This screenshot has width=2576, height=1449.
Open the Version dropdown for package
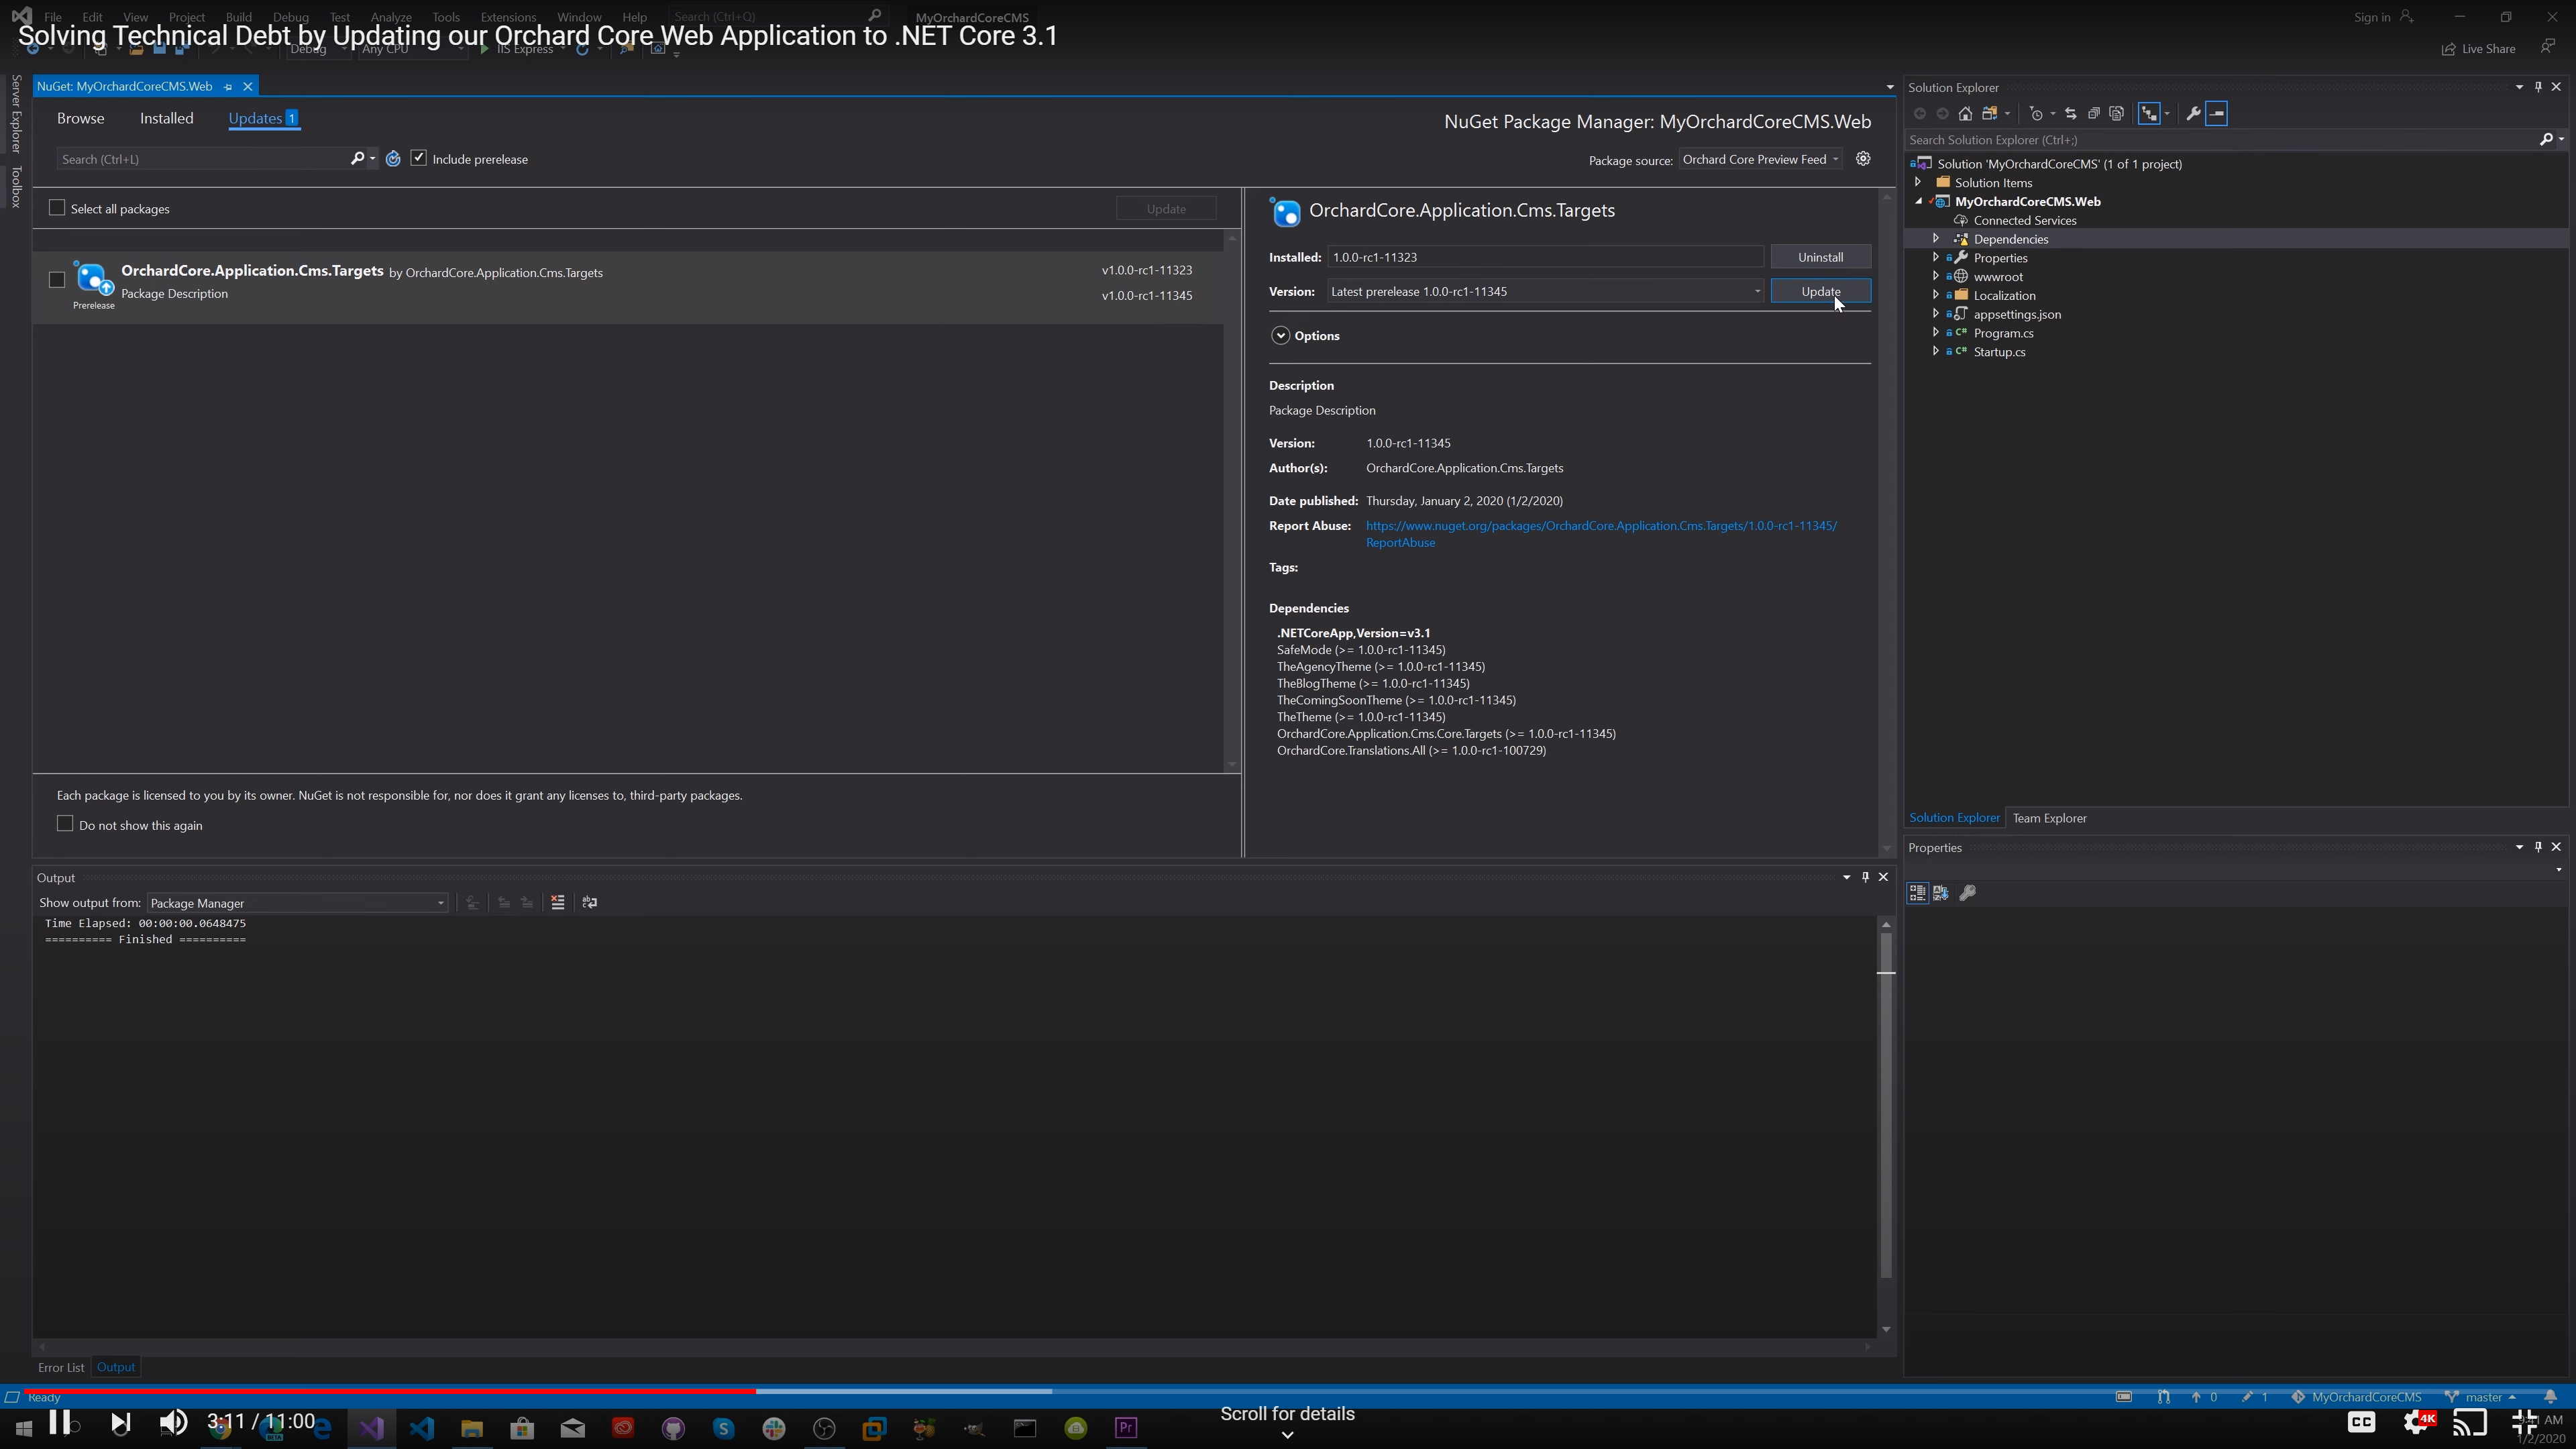coord(1756,292)
